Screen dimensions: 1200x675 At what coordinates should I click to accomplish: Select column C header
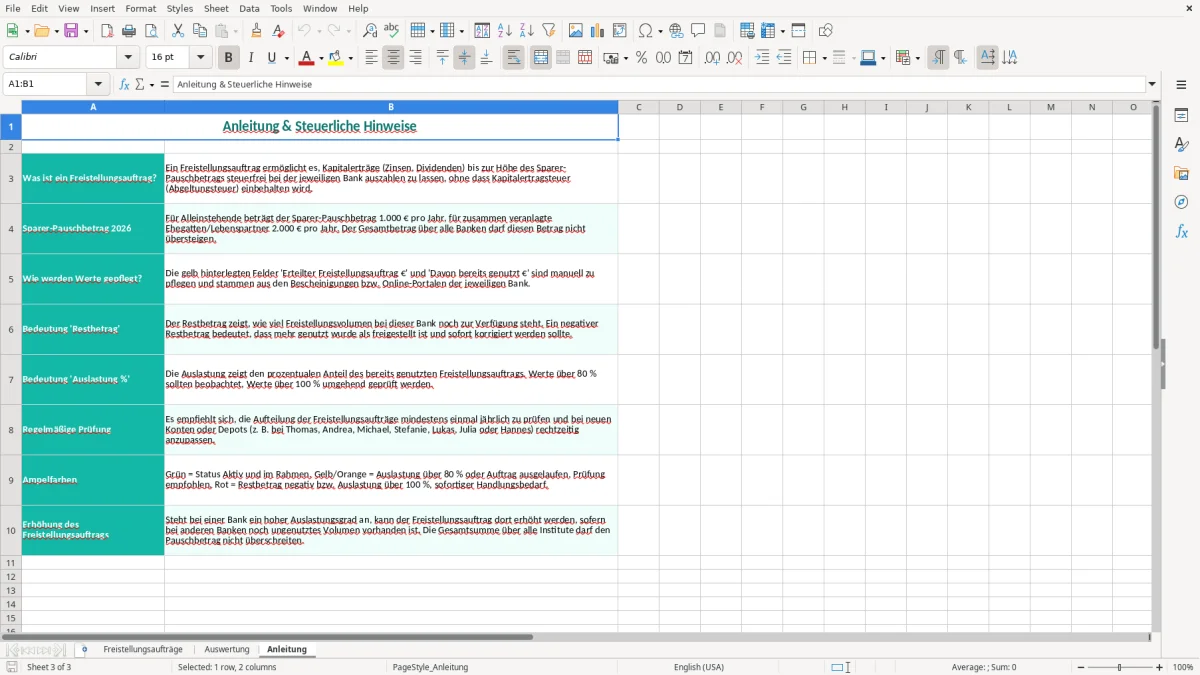[638, 107]
